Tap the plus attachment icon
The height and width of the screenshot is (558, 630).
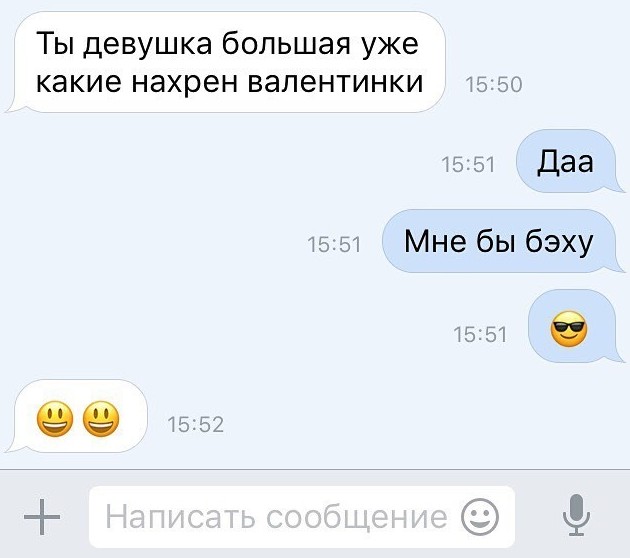click(x=42, y=517)
